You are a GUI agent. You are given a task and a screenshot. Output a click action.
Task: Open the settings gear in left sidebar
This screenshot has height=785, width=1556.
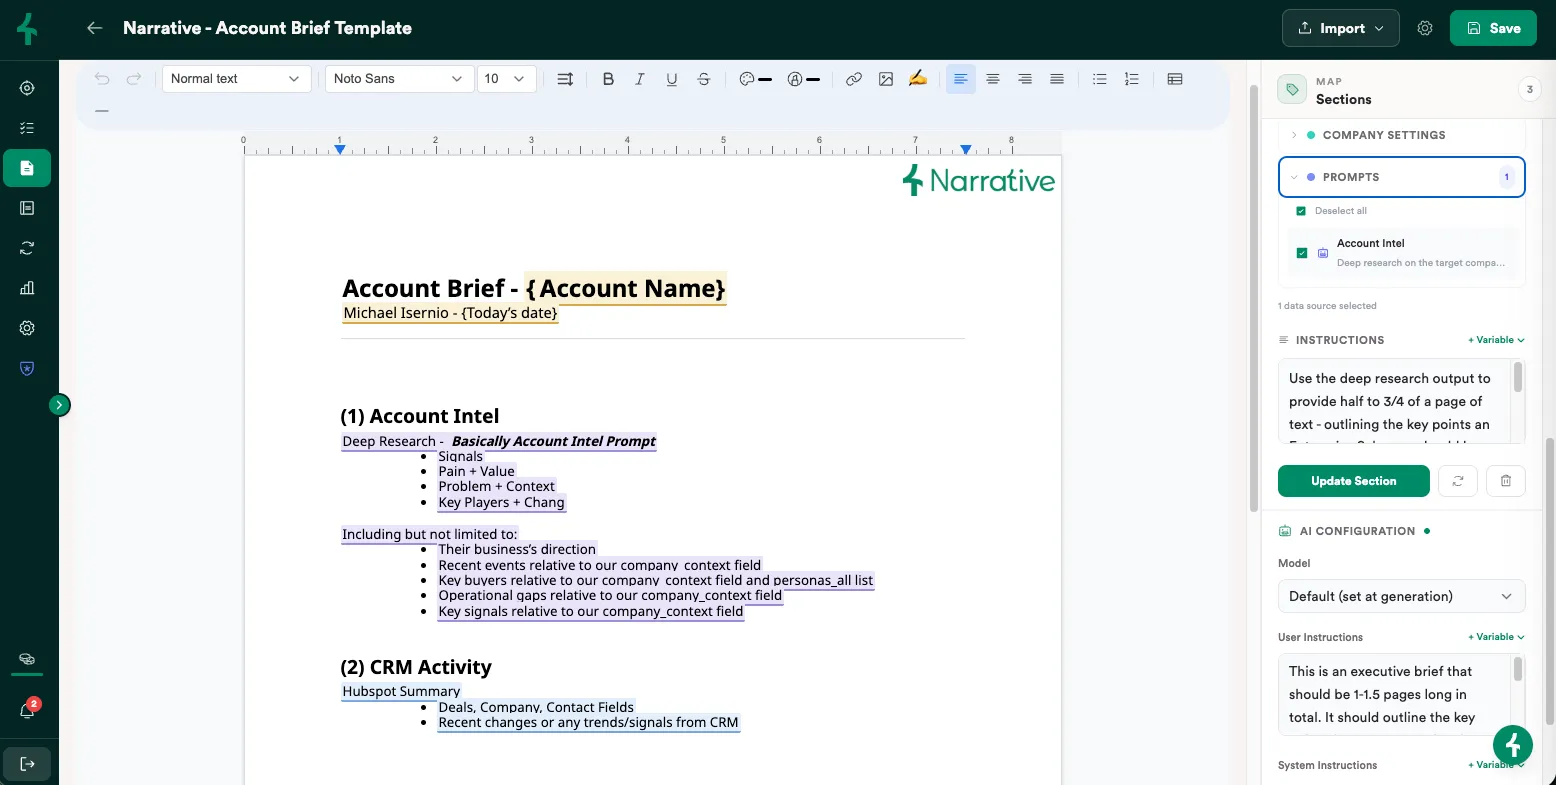point(27,328)
